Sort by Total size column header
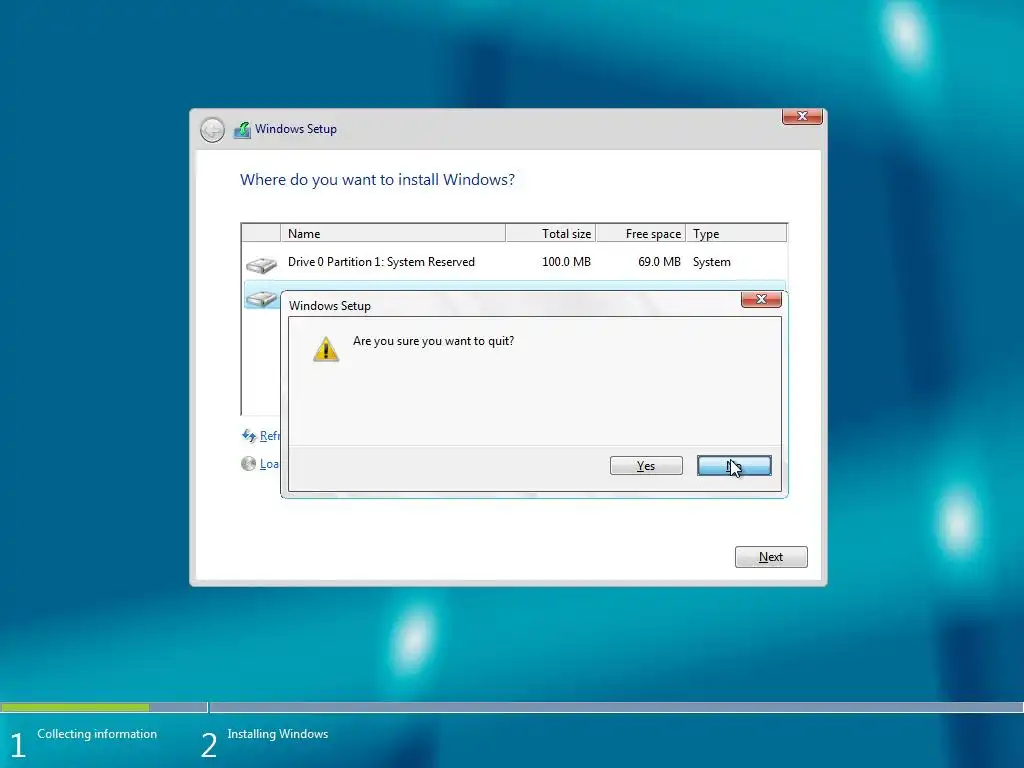 pyautogui.click(x=551, y=233)
